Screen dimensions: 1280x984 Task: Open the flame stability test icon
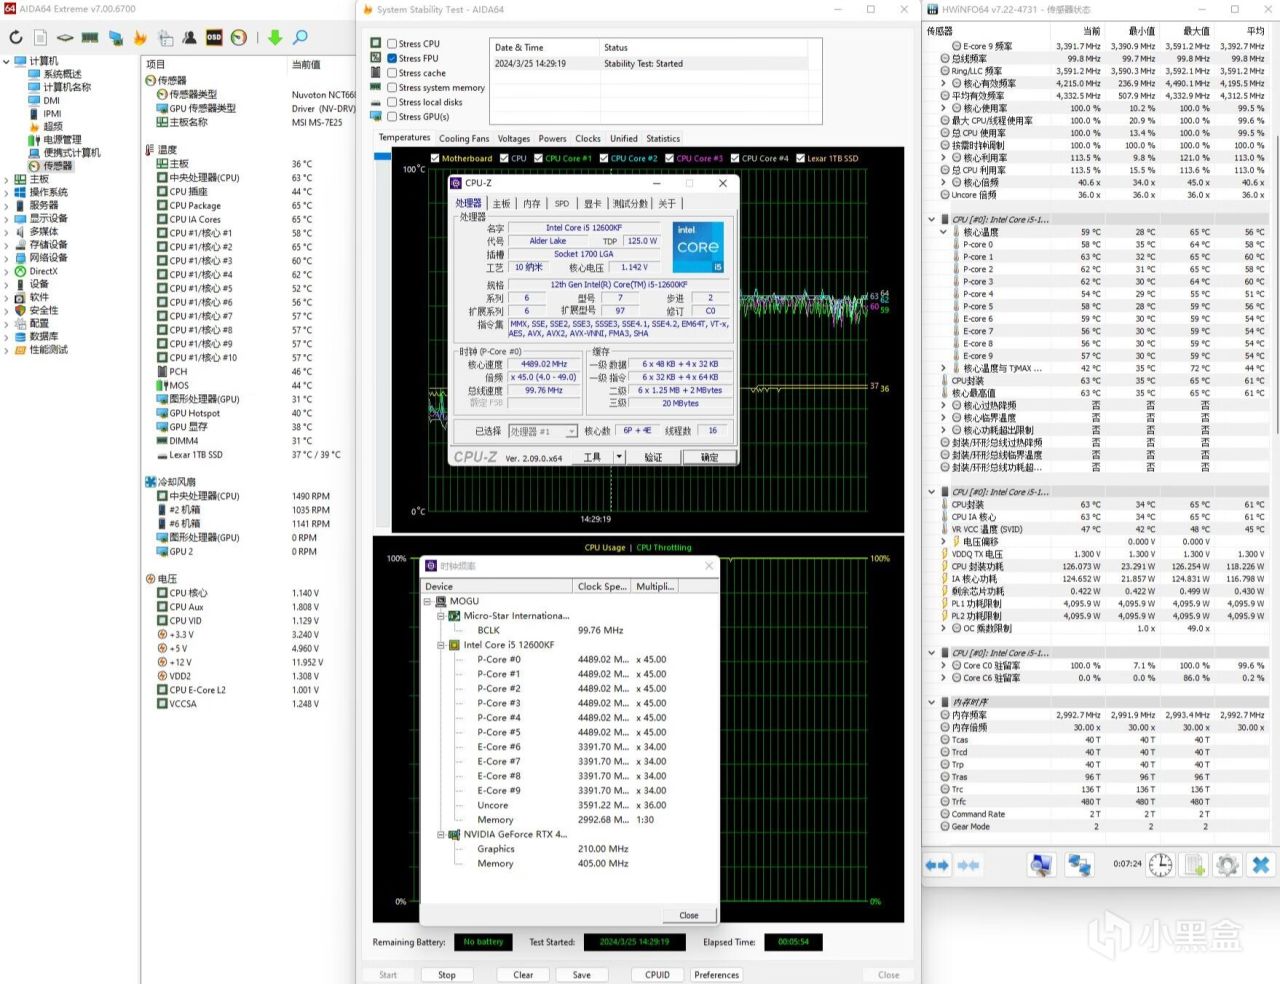click(x=140, y=38)
